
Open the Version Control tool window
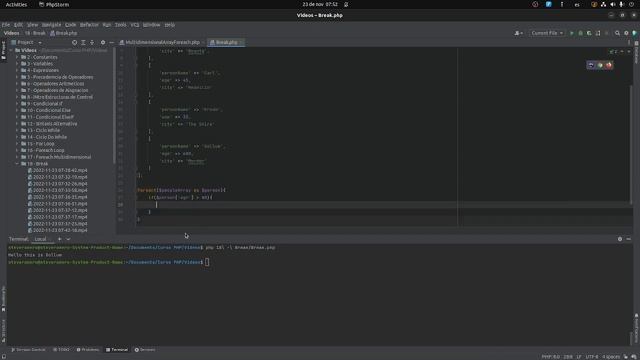(28, 350)
